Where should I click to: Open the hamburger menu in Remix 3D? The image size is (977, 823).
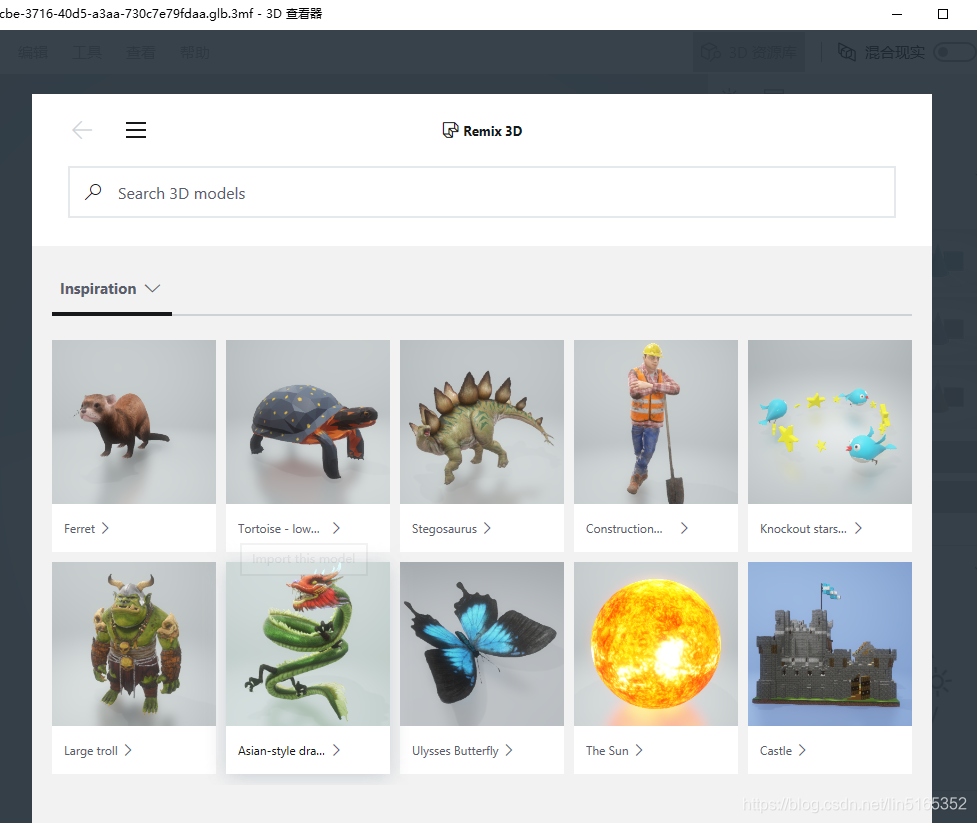136,130
